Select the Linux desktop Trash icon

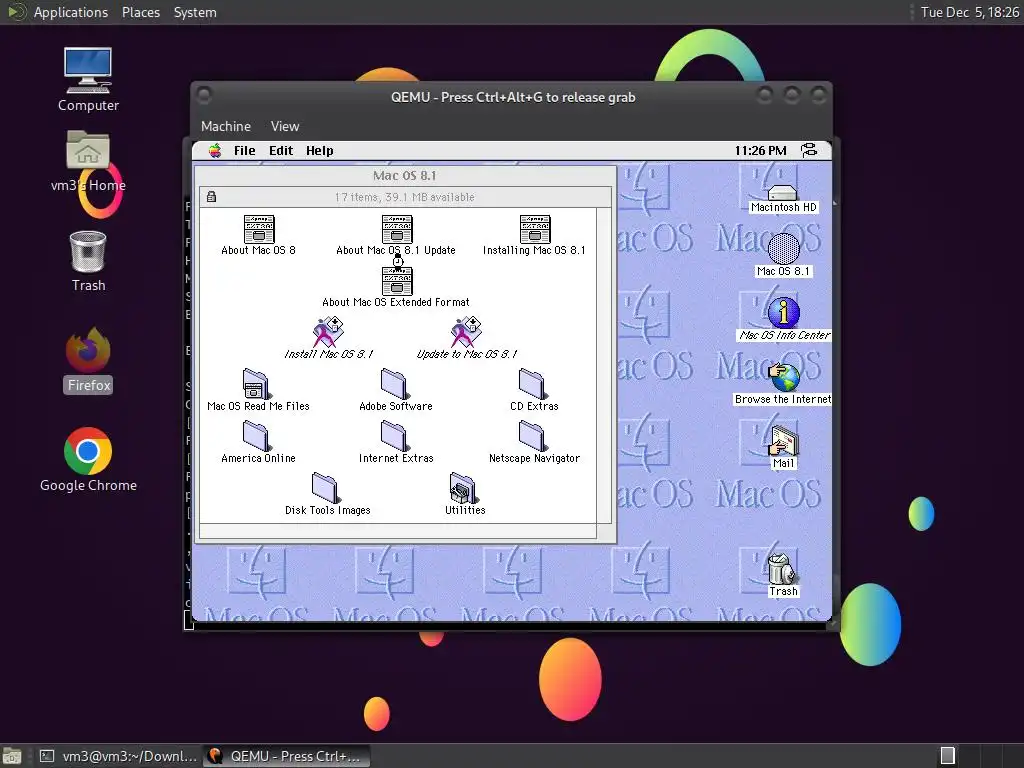pyautogui.click(x=88, y=251)
